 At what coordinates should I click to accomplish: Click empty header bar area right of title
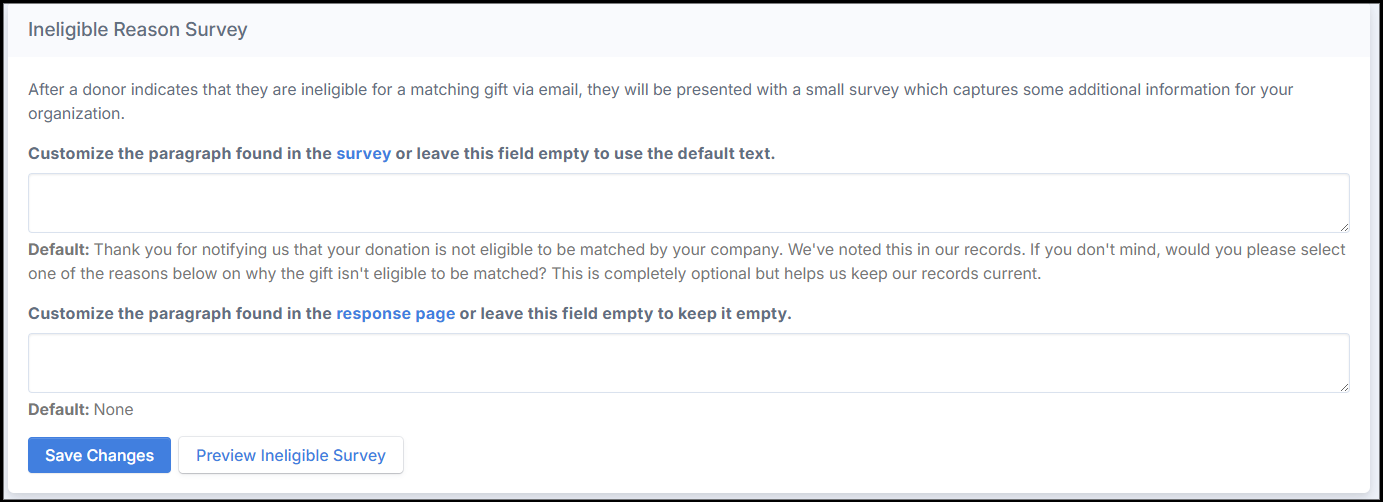coord(800,30)
